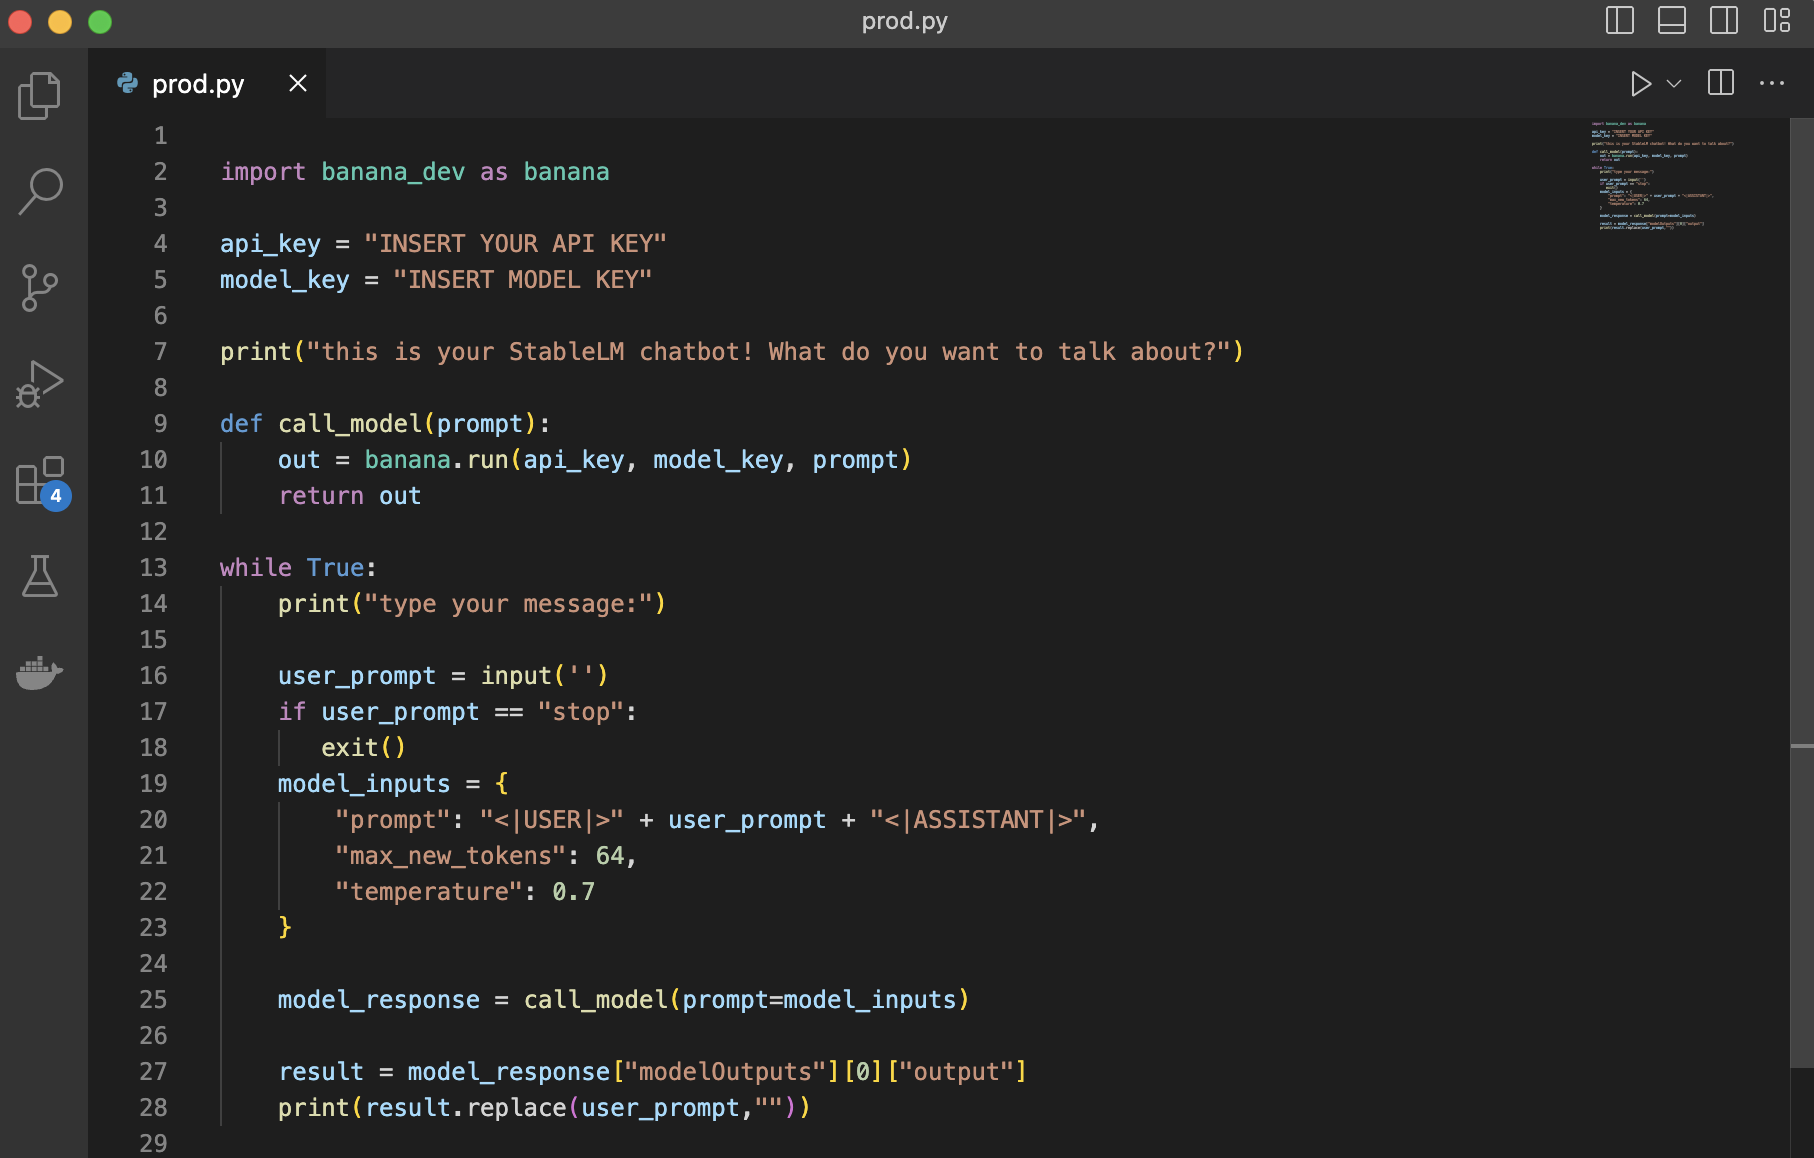This screenshot has height=1158, width=1814.
Task: Toggle the secondary side bar
Action: pos(1723,21)
